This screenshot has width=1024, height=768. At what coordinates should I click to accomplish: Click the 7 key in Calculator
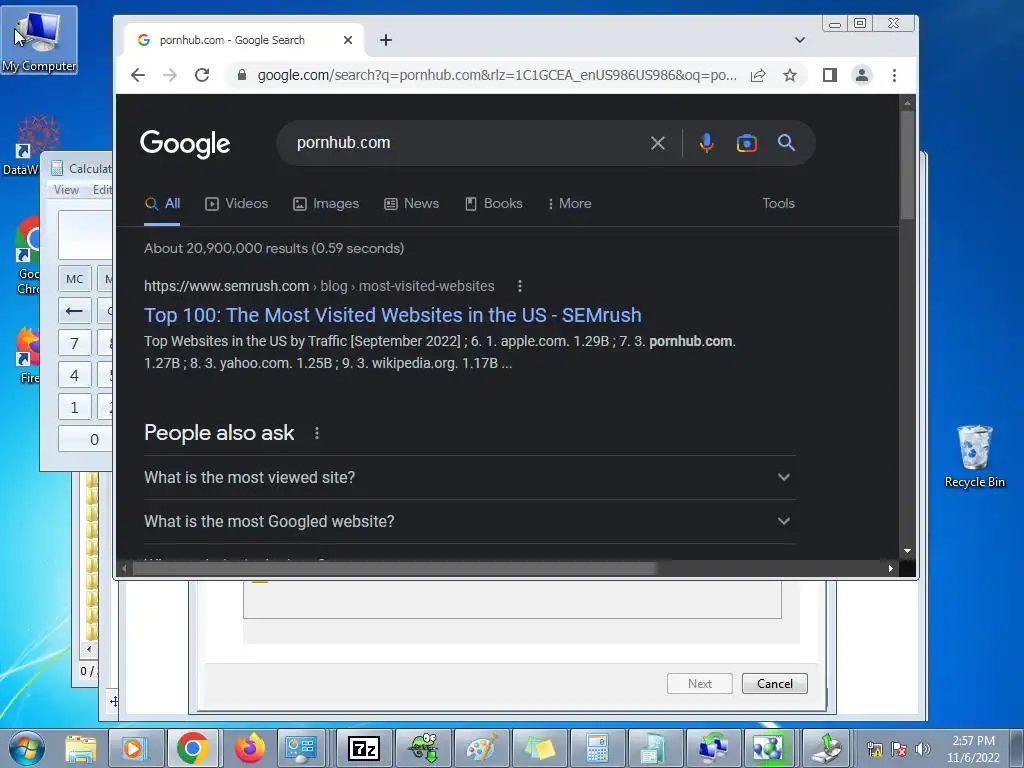click(74, 344)
